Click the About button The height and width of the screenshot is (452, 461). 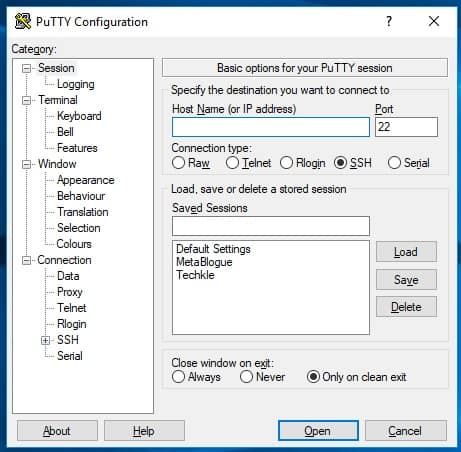57,431
